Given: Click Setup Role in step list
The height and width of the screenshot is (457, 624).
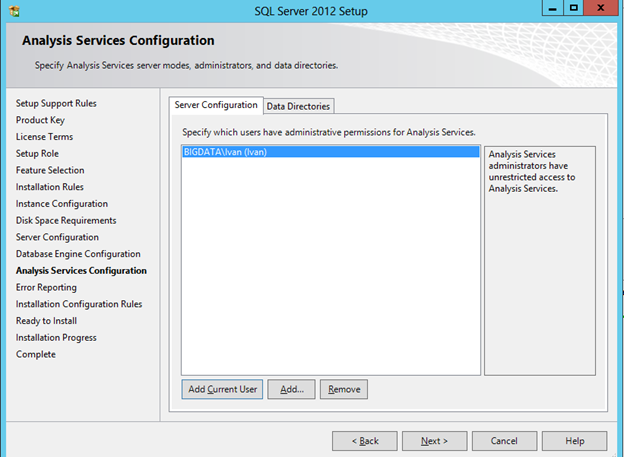Looking at the screenshot, I should point(37,154).
